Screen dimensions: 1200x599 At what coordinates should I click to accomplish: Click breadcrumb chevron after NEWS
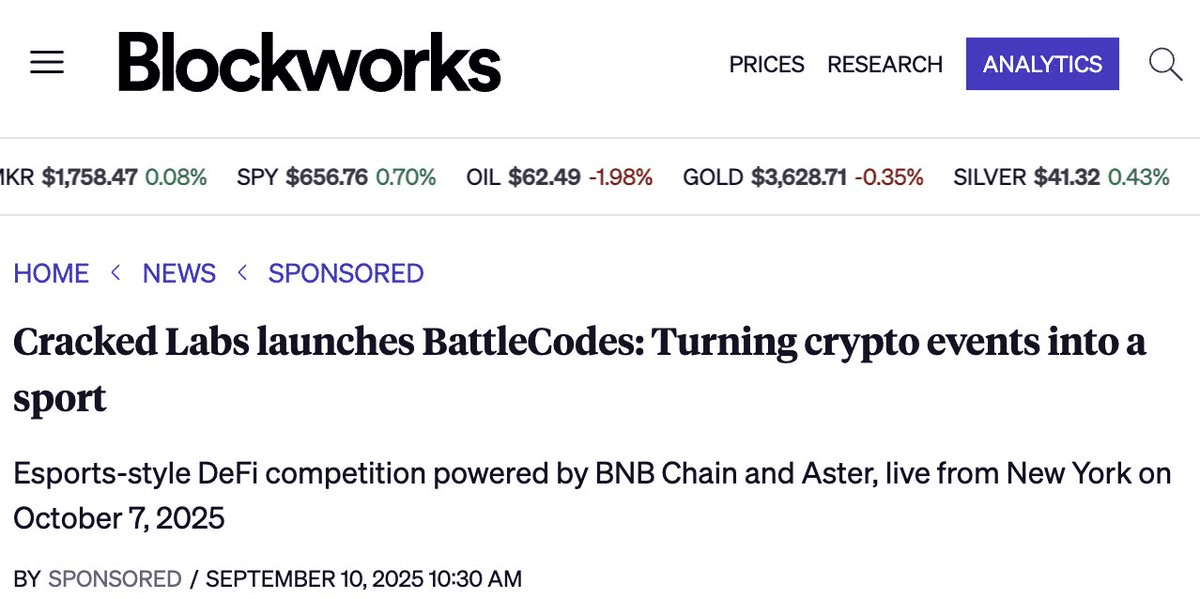coord(242,272)
